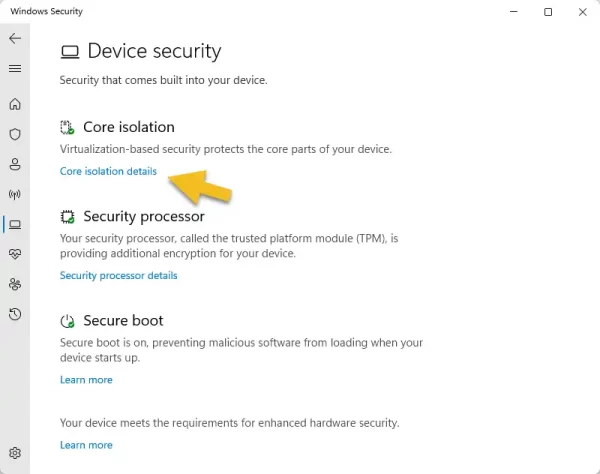Click the Device security title laptop icon

(x=70, y=52)
